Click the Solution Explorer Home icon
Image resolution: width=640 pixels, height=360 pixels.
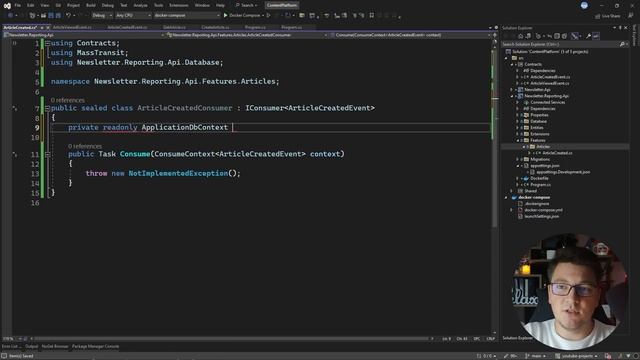click(520, 36)
